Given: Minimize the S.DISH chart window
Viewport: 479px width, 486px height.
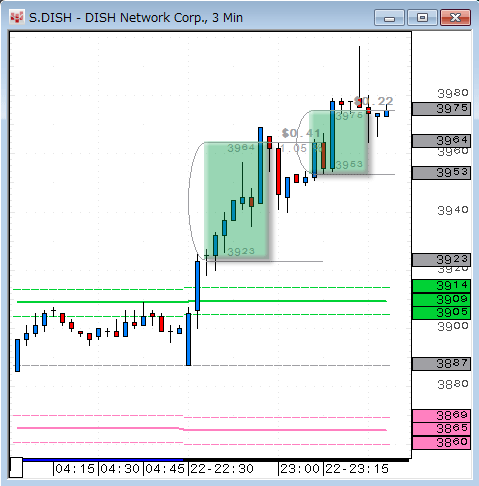Looking at the screenshot, I should coord(389,17).
